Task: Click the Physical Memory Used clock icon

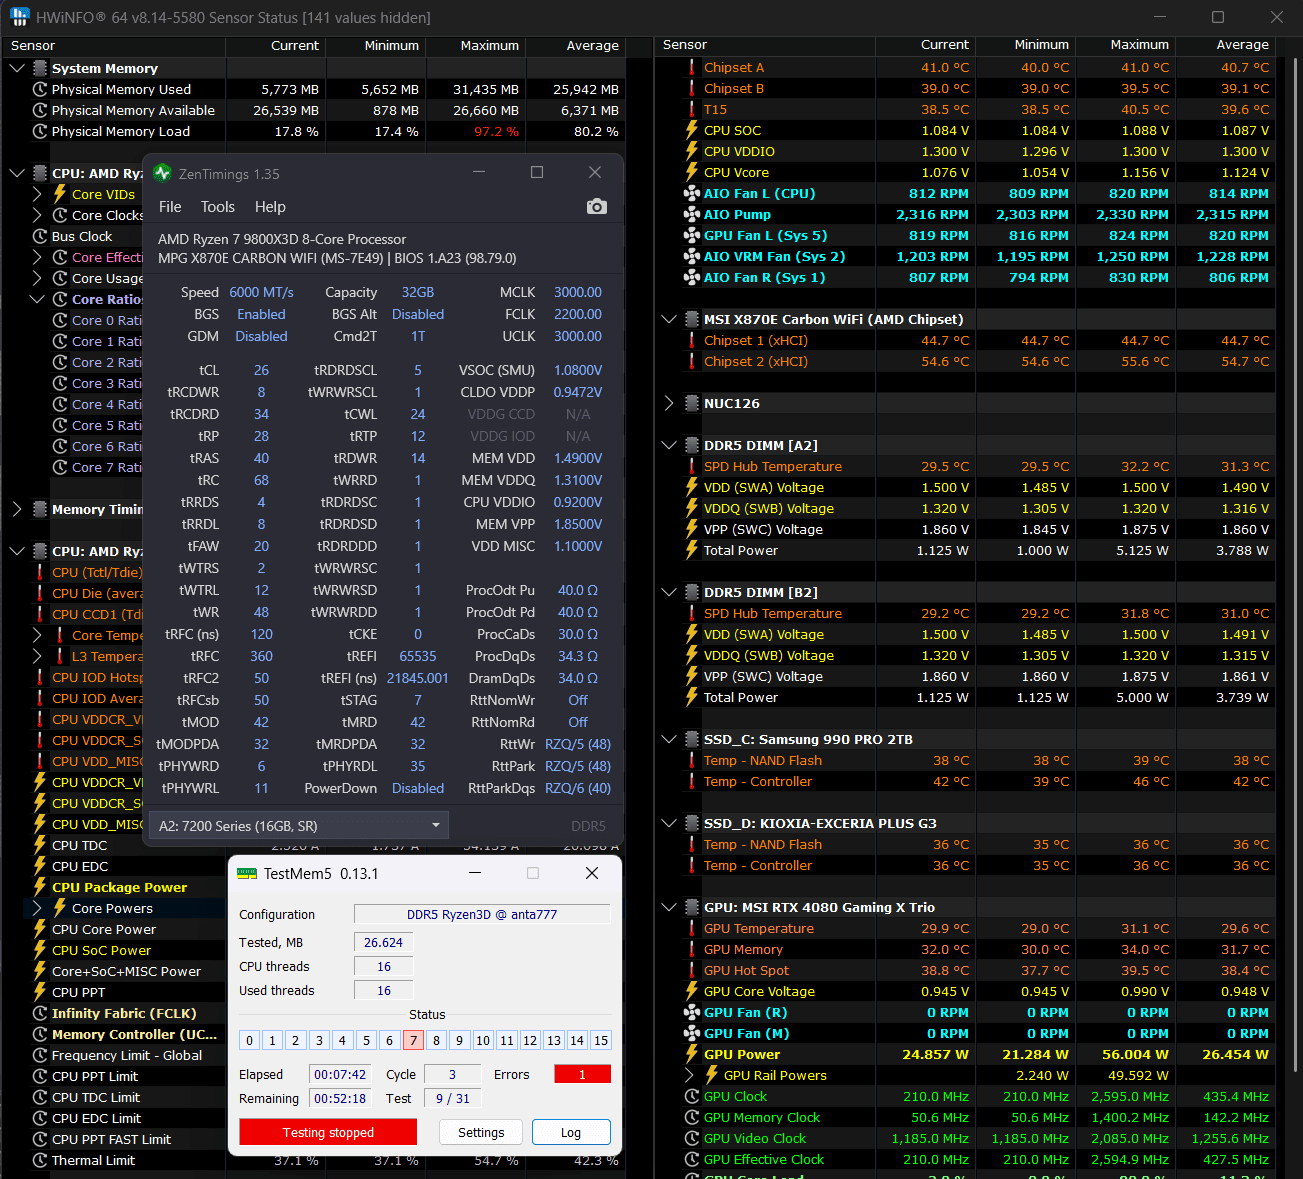Action: point(40,89)
